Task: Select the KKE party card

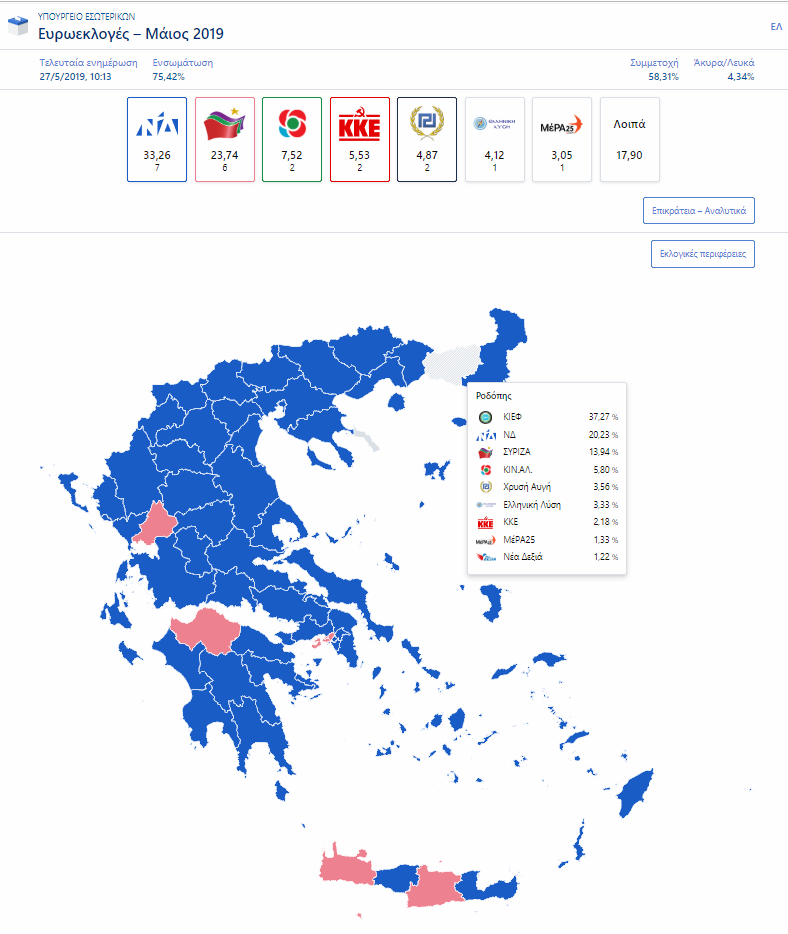Action: click(x=360, y=139)
